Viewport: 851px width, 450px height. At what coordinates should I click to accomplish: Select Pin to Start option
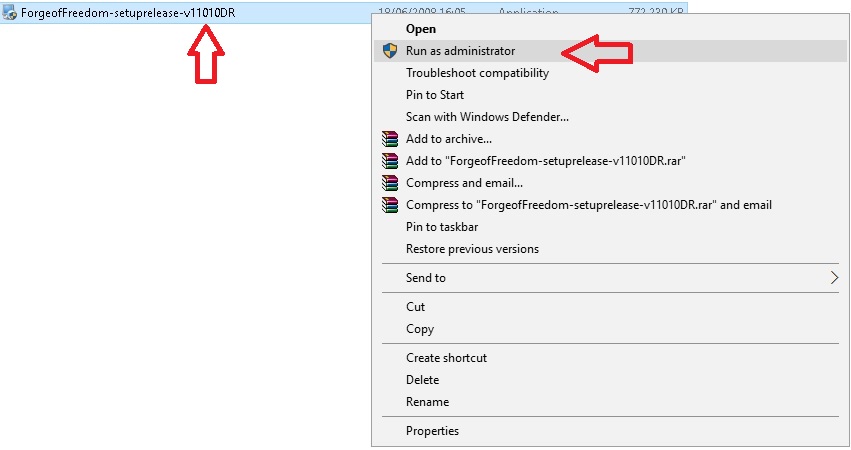click(x=435, y=95)
